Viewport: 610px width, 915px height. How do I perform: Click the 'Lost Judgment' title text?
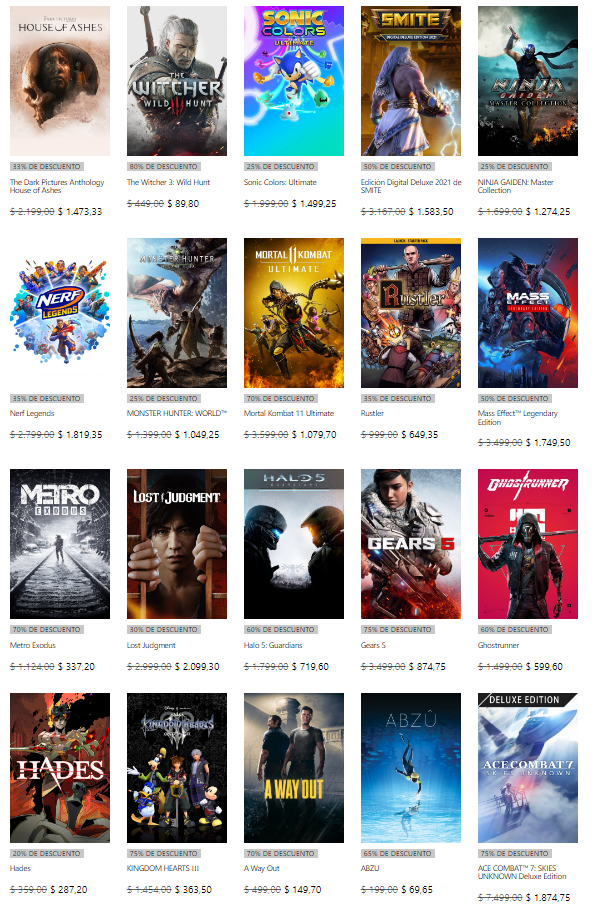click(x=151, y=645)
